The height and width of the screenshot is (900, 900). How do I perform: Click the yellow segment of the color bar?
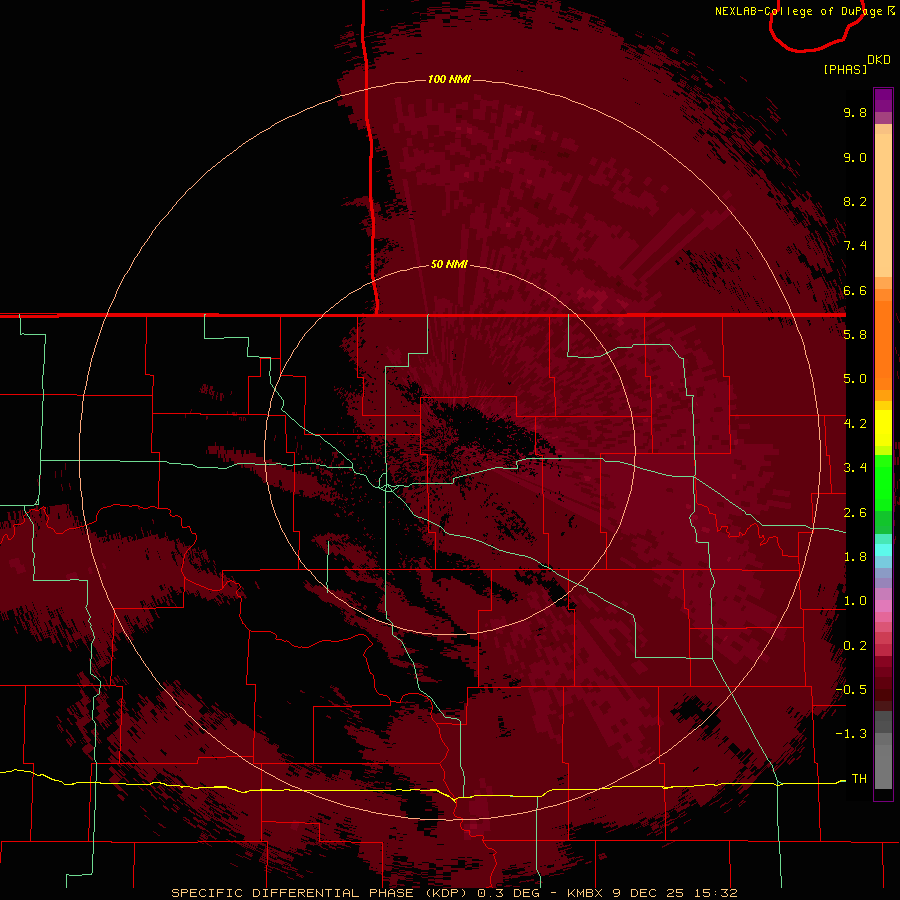pyautogui.click(x=883, y=428)
